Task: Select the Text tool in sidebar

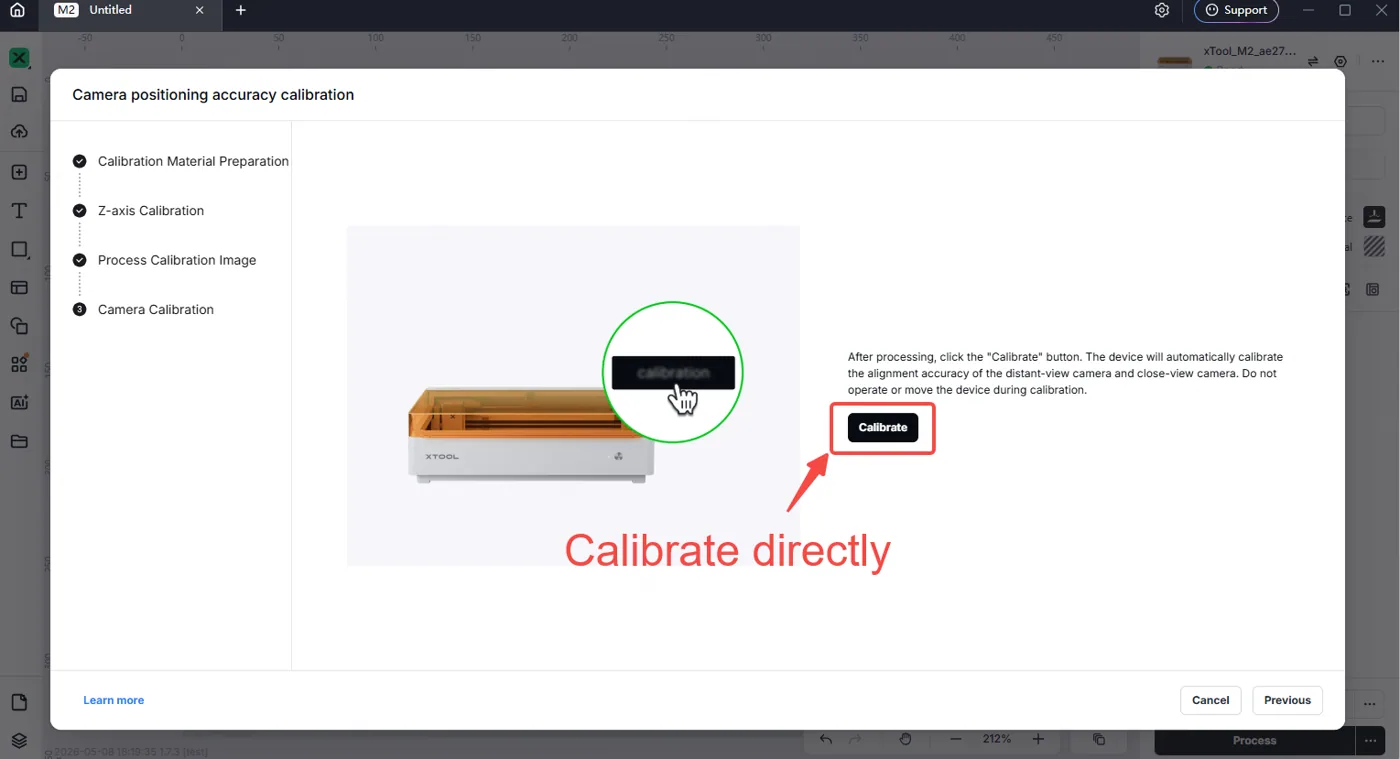Action: click(x=19, y=211)
